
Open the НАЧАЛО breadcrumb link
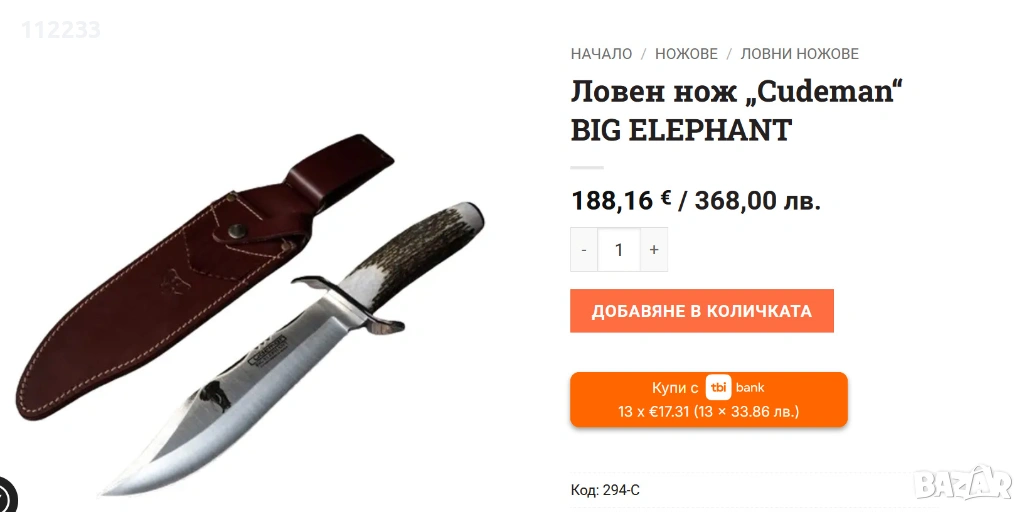[x=601, y=54]
